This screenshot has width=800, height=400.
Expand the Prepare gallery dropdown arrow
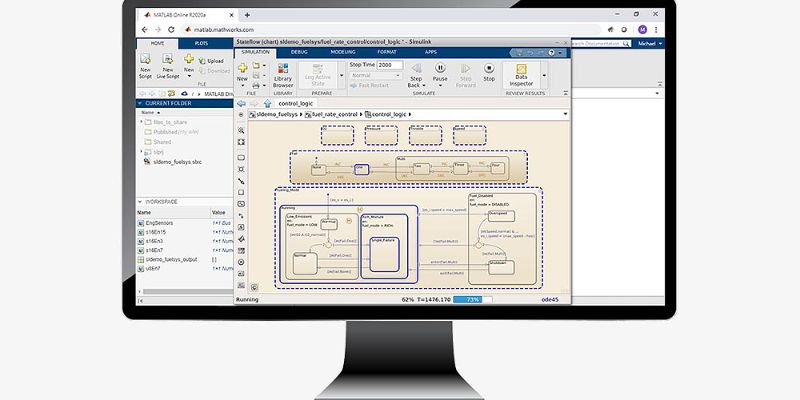341,75
